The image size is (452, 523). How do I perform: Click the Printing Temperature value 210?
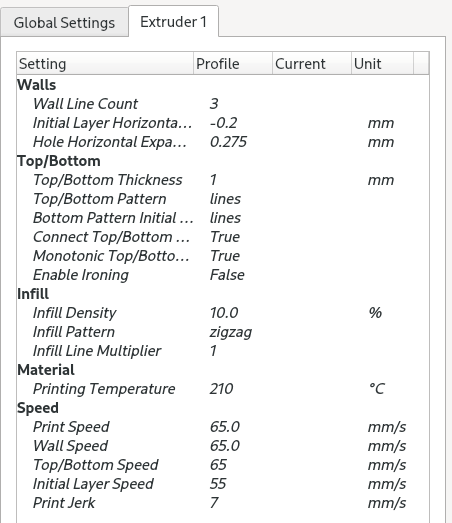point(221,389)
